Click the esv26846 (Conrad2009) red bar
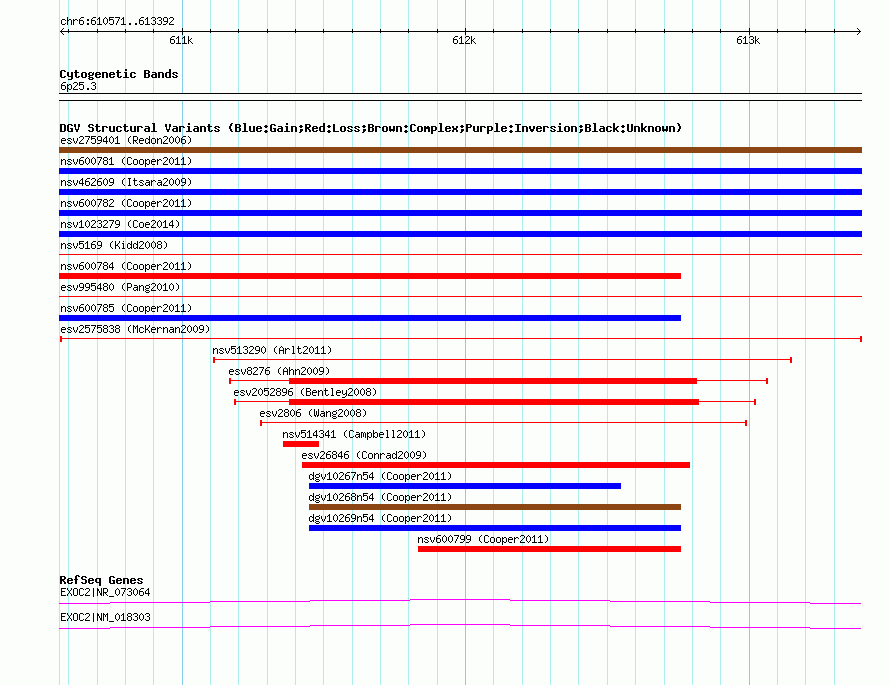This screenshot has height=685, width=890. (496, 465)
